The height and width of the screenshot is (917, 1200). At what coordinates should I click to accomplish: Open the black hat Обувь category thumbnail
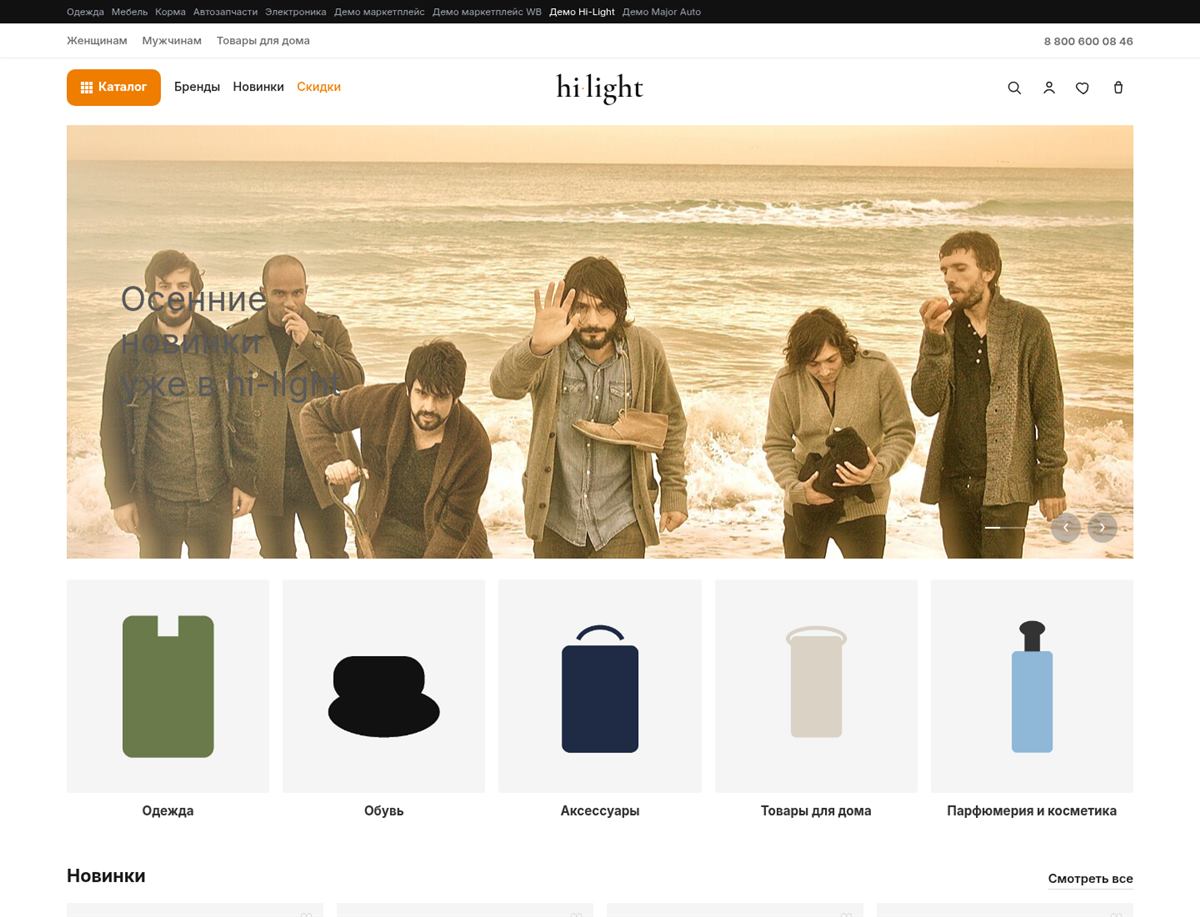(384, 686)
